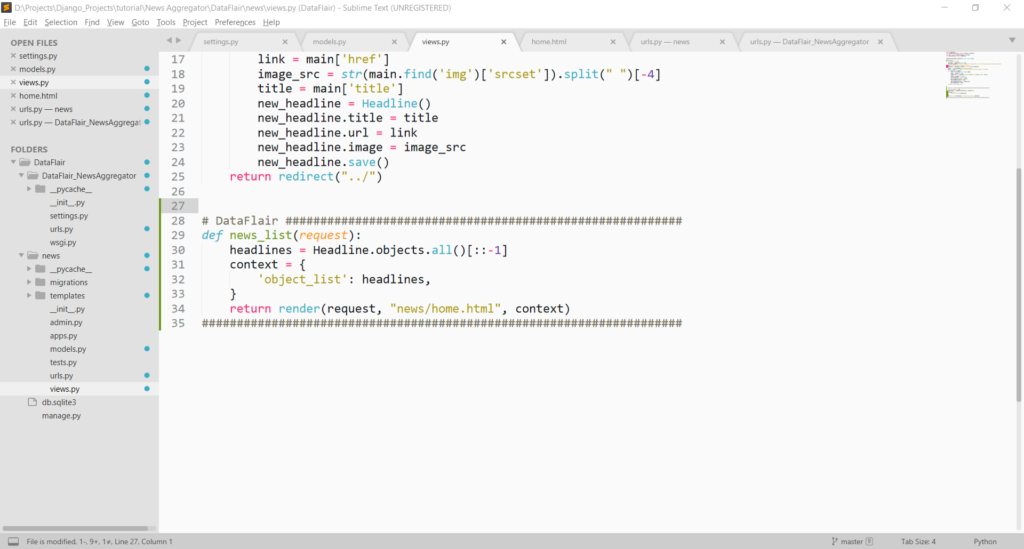
Task: Navigate to next tab with right arrow
Action: (x=179, y=41)
